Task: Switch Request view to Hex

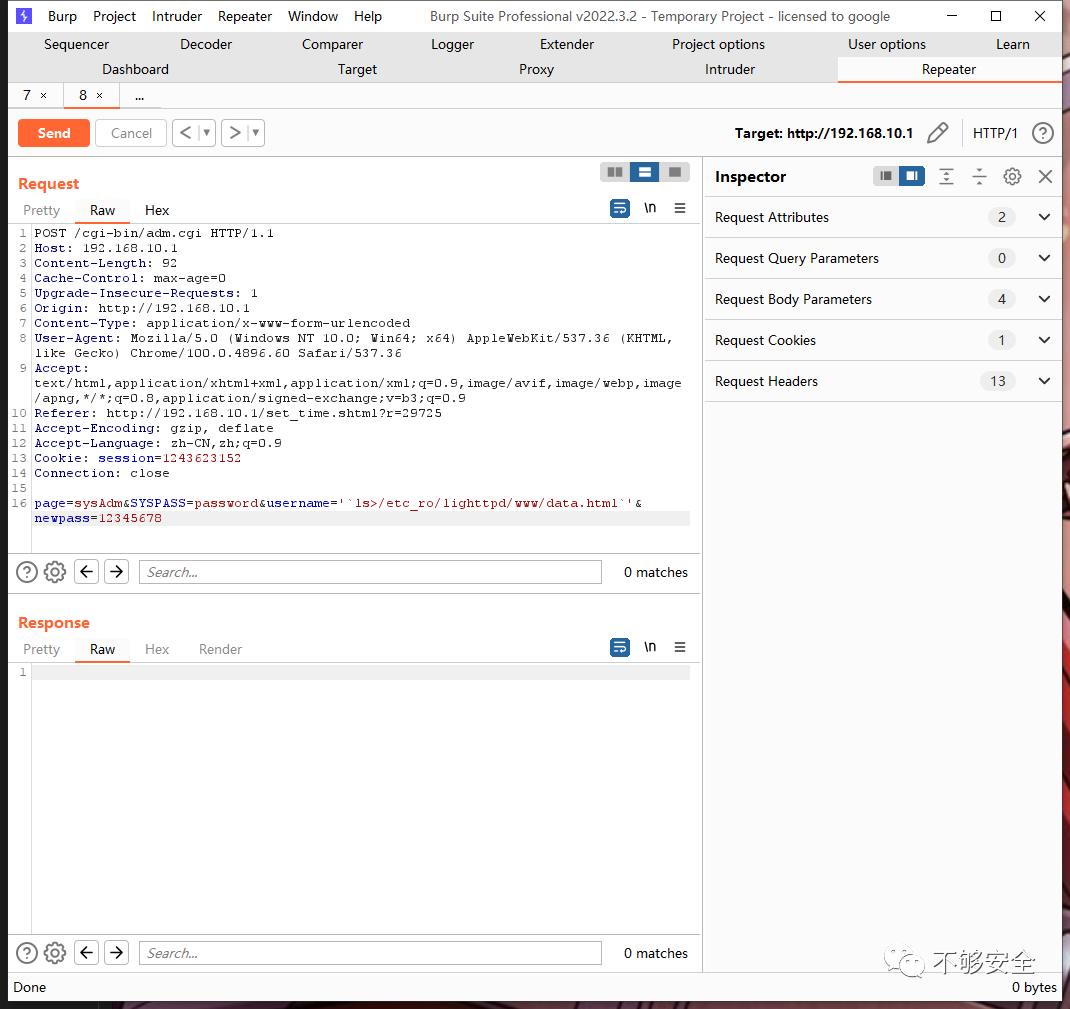Action: pos(157,210)
